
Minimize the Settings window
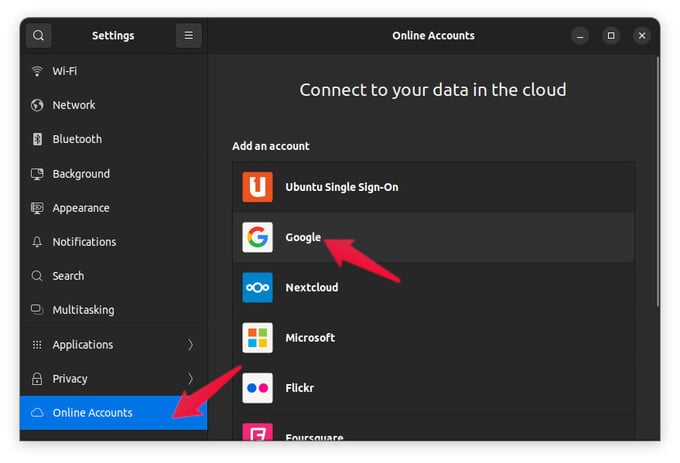[x=580, y=36]
